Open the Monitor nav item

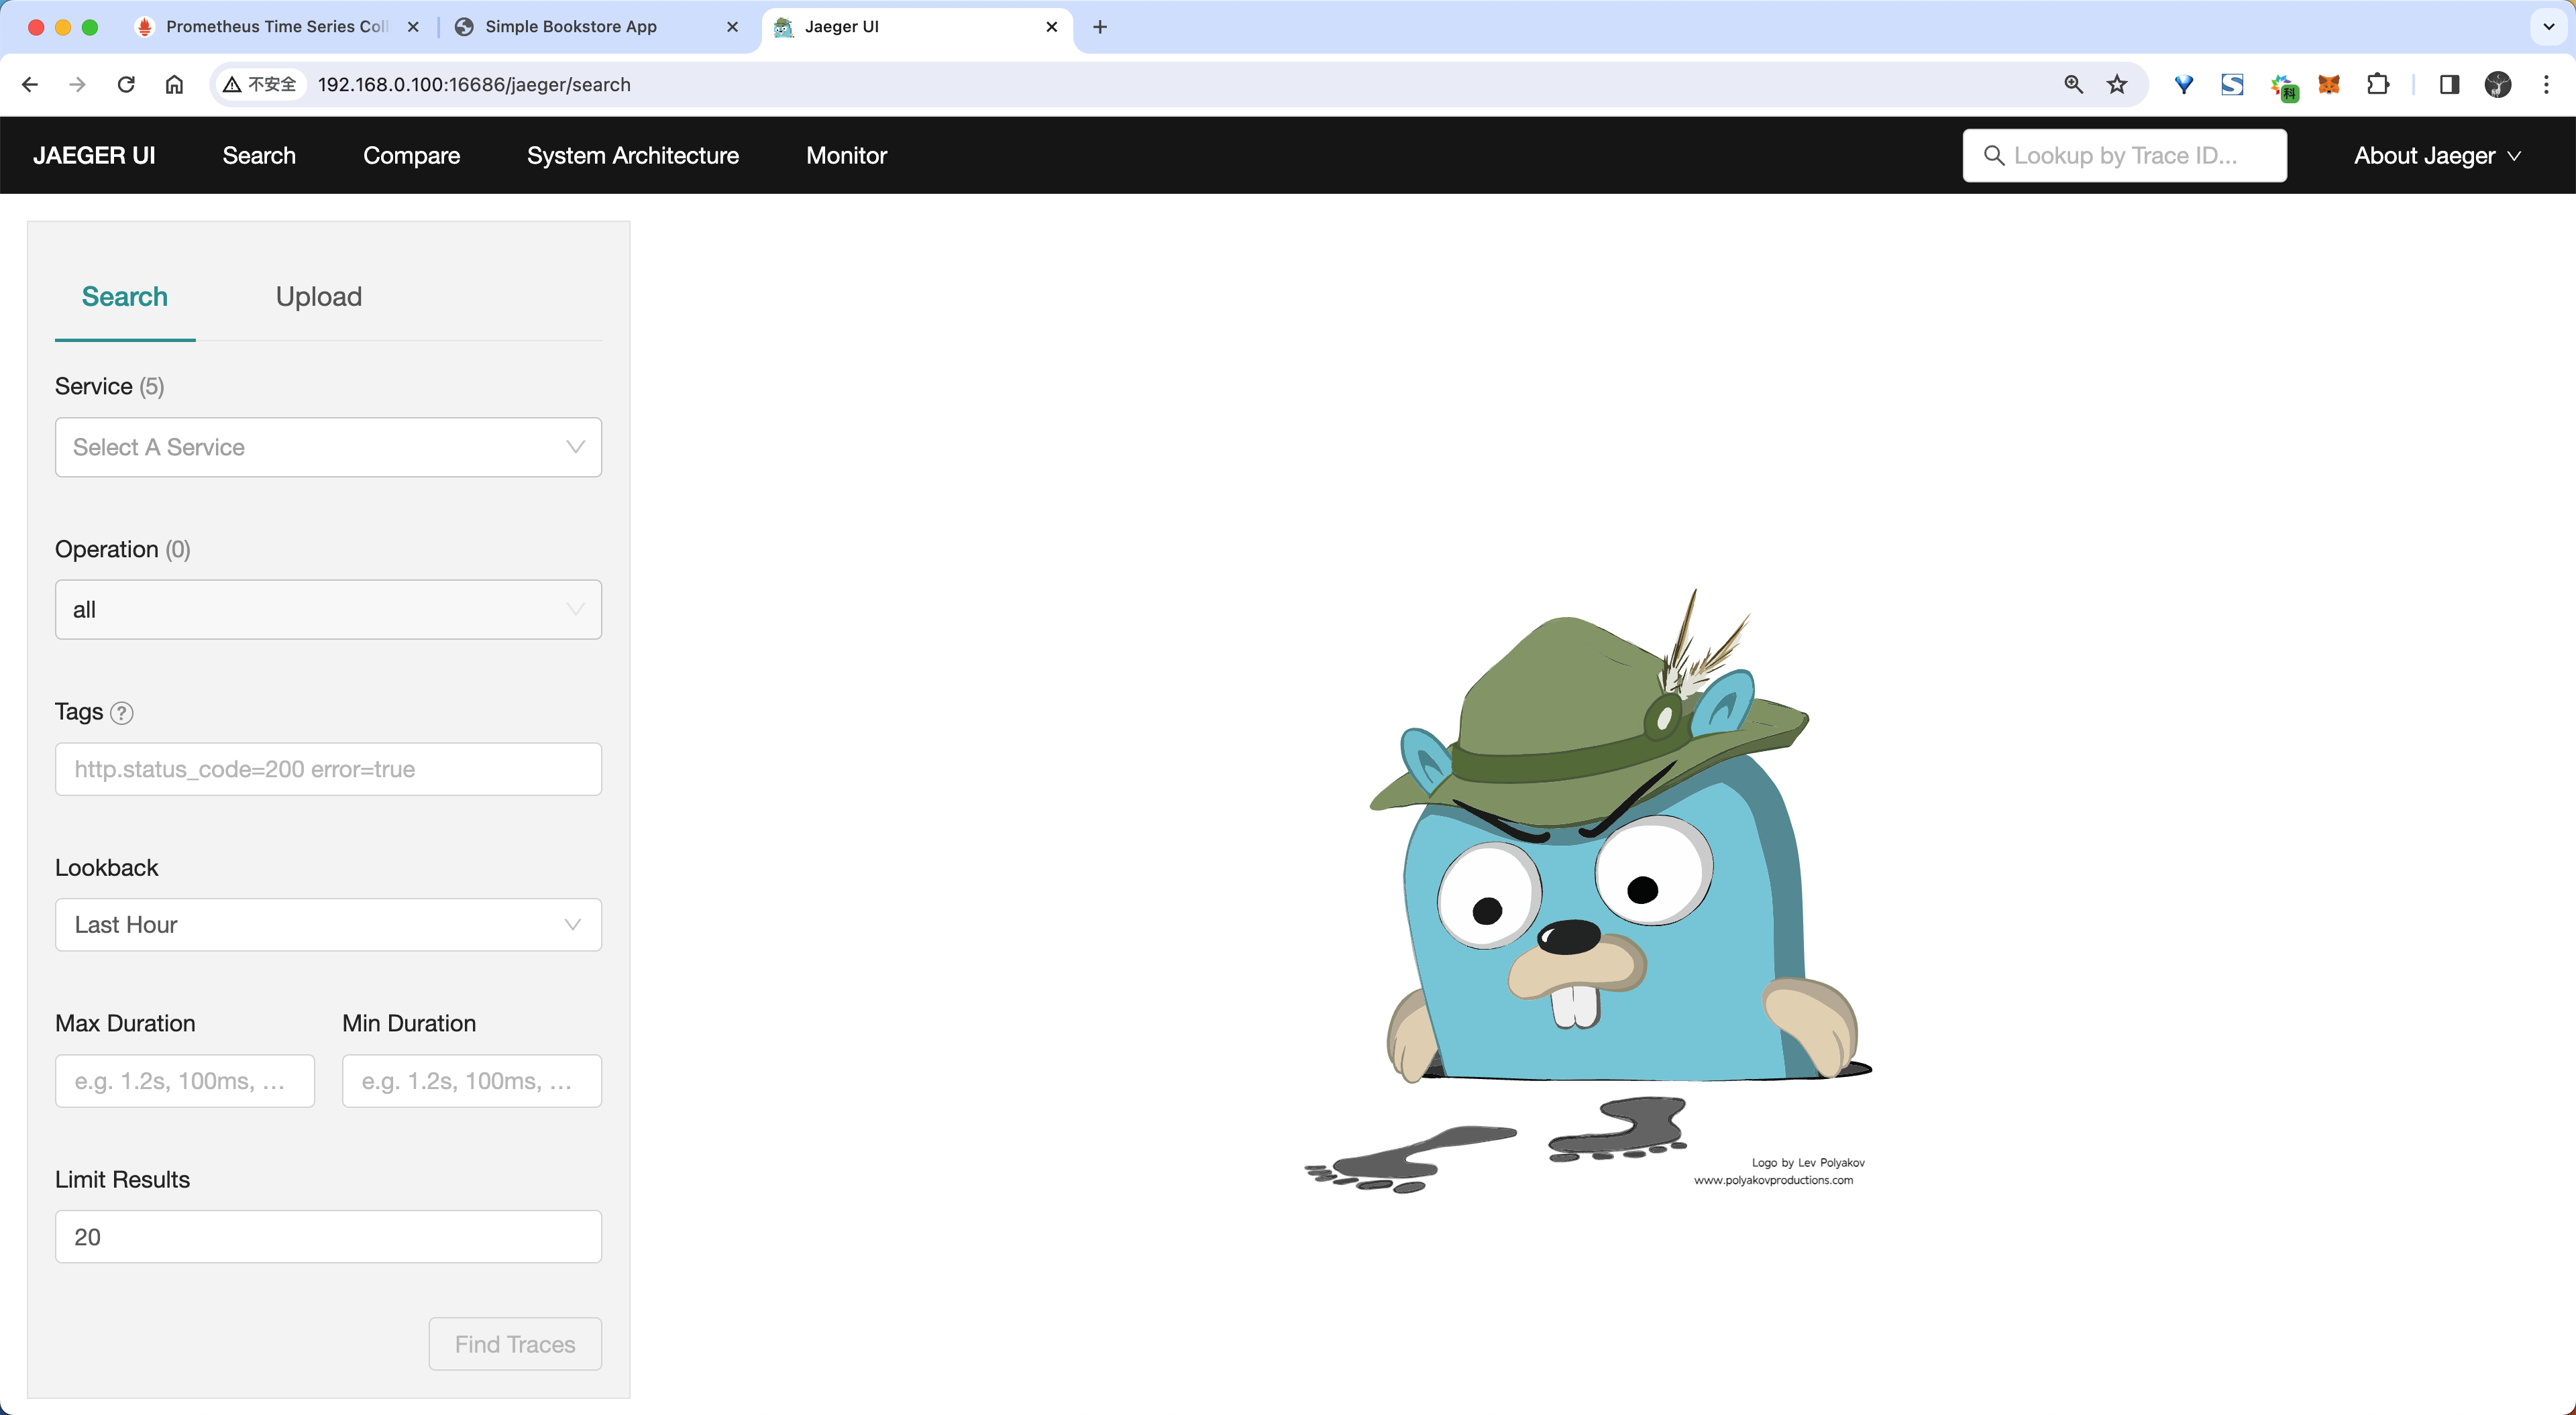[846, 155]
